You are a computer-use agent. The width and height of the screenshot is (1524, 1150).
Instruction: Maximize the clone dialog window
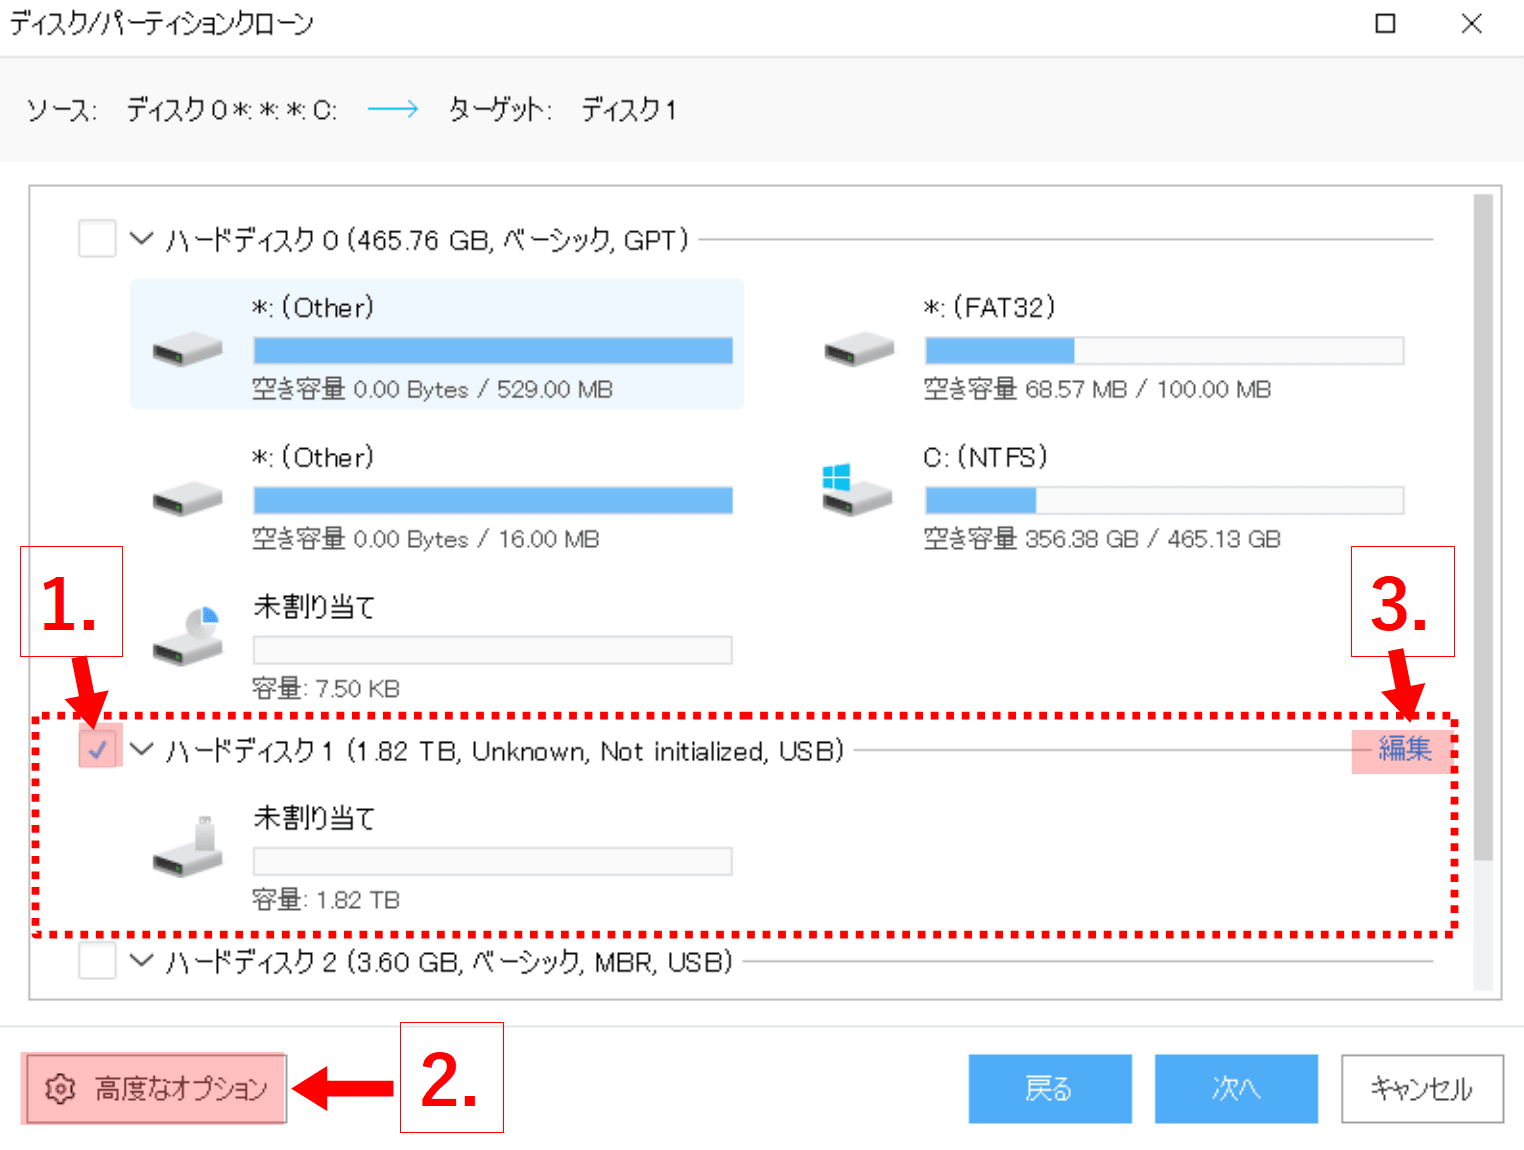tap(1385, 23)
